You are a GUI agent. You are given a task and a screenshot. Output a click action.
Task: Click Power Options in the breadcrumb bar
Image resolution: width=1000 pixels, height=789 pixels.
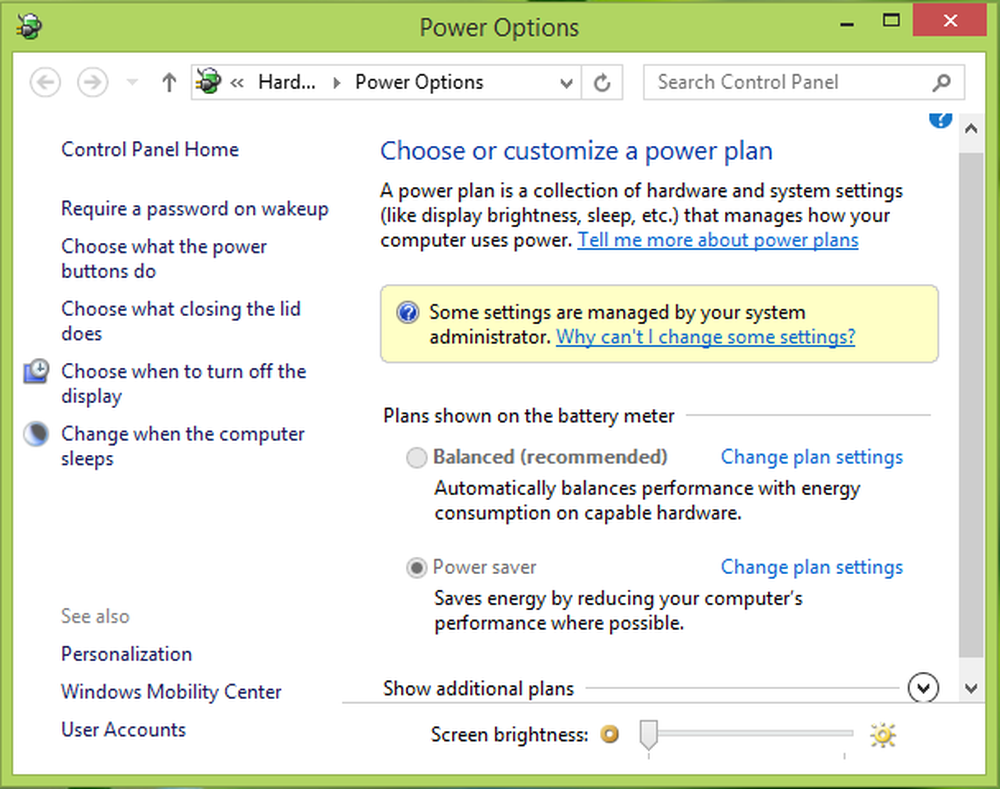click(419, 82)
